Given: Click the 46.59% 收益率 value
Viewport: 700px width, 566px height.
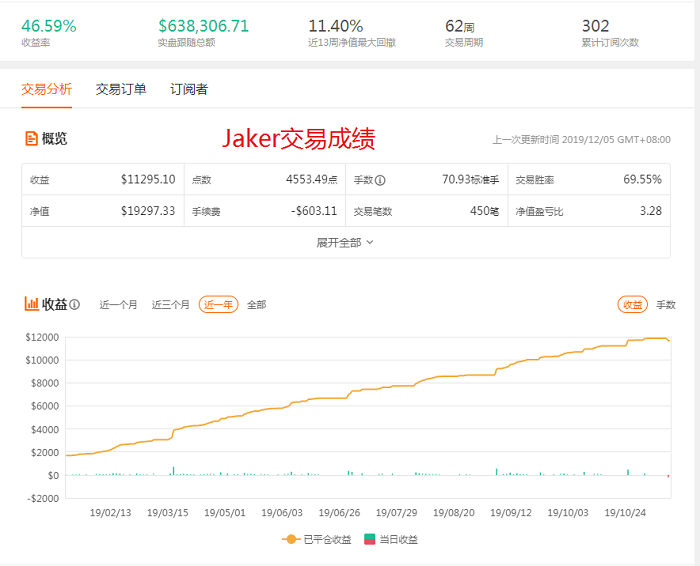Looking at the screenshot, I should coord(49,26).
